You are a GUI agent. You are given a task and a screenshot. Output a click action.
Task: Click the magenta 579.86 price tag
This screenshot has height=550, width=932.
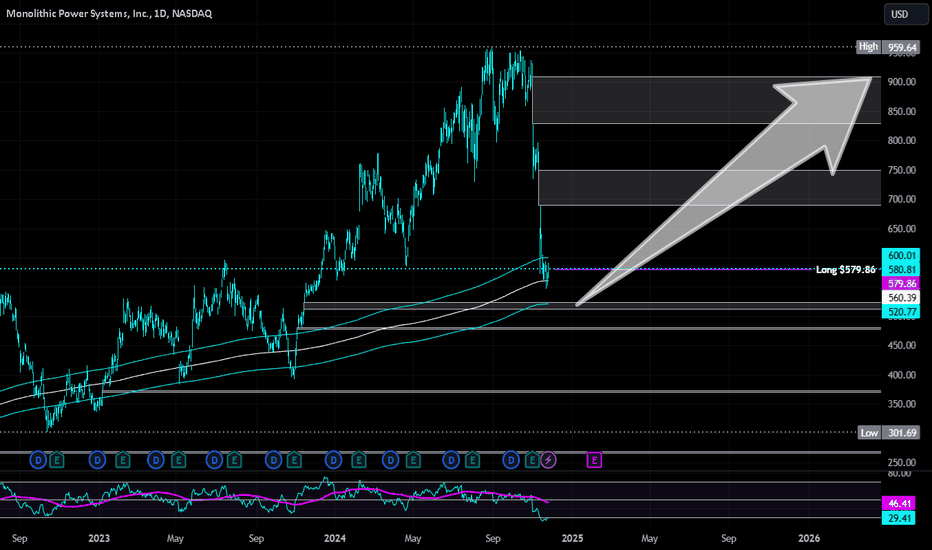901,284
